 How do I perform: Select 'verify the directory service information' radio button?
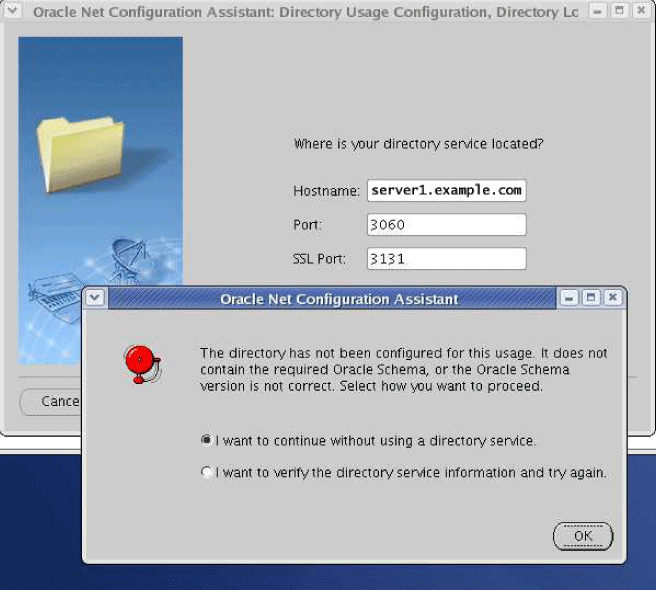tap(207, 472)
